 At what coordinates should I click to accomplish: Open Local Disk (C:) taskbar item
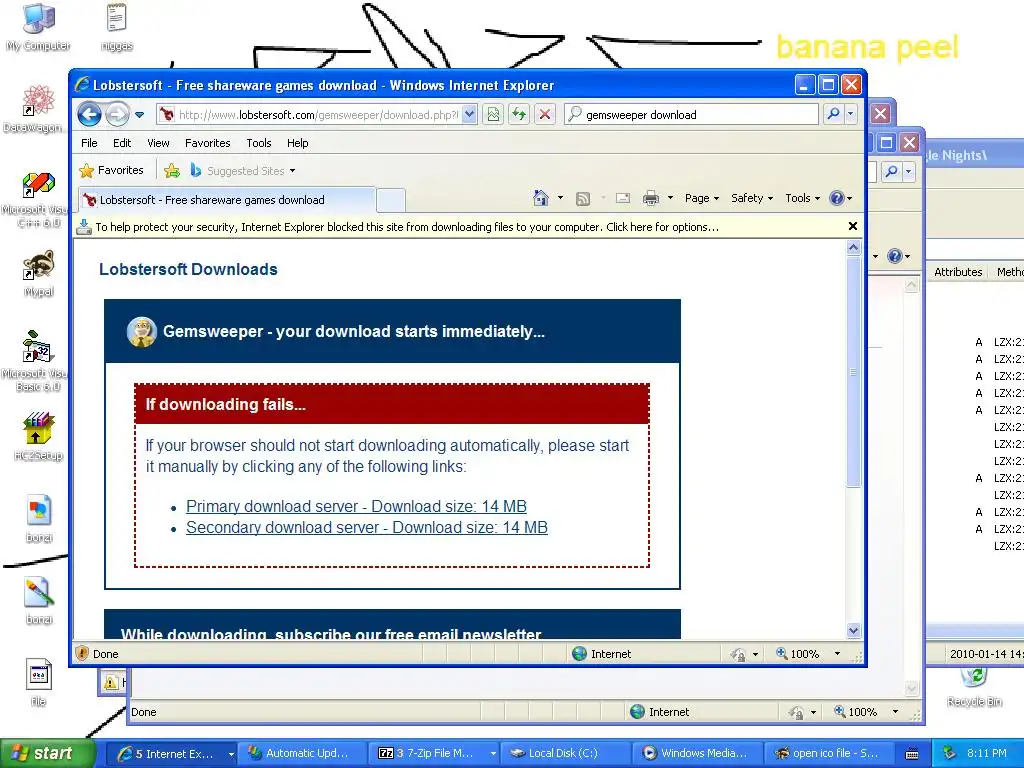coord(564,753)
